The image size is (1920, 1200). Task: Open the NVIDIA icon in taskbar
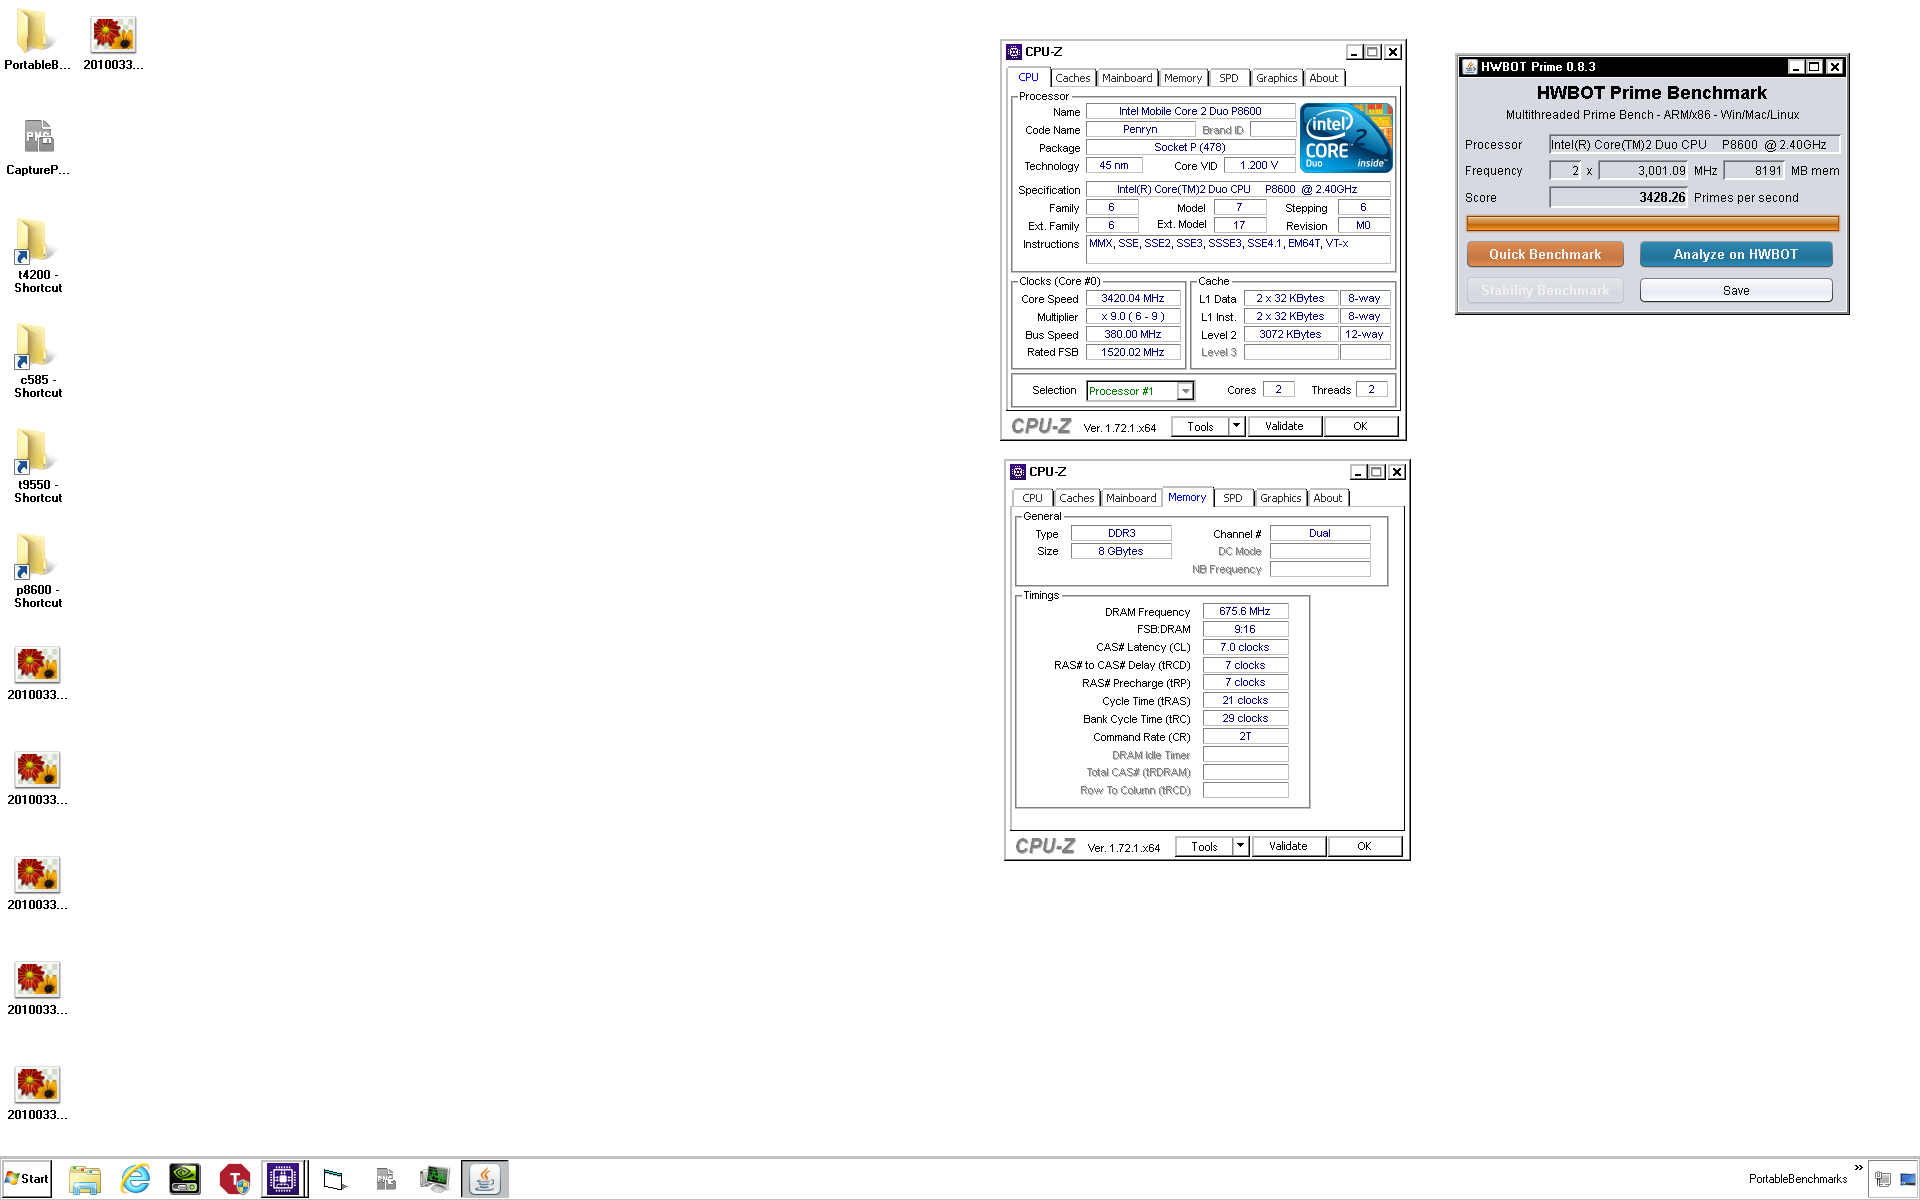tap(185, 1179)
